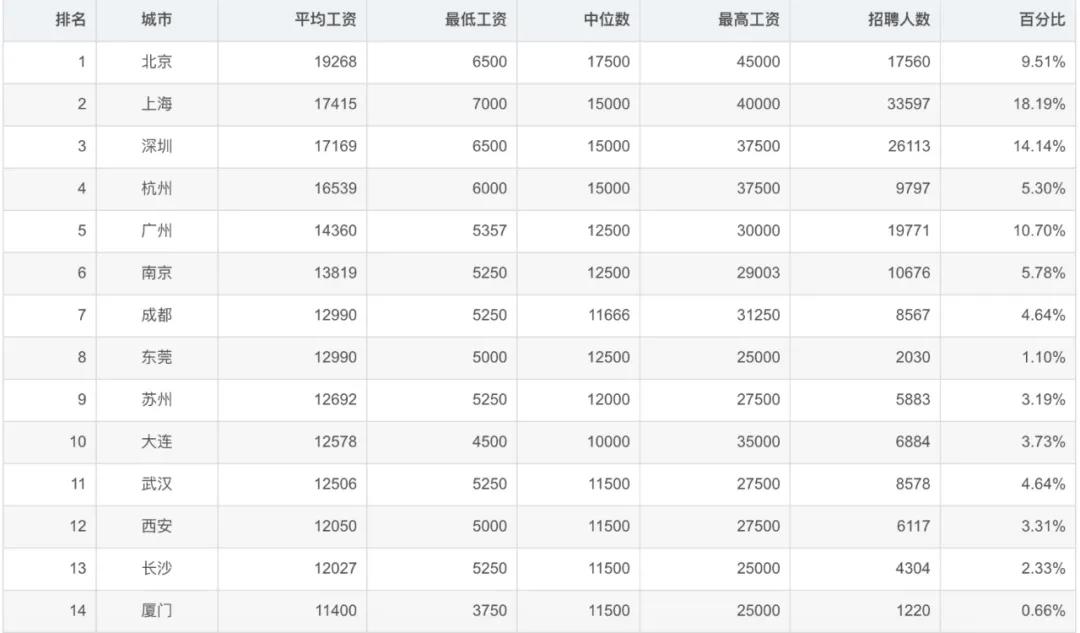Viewport: 1080px width, 633px height.
Task: Sort by the 最高工资 header
Action: (748, 20)
